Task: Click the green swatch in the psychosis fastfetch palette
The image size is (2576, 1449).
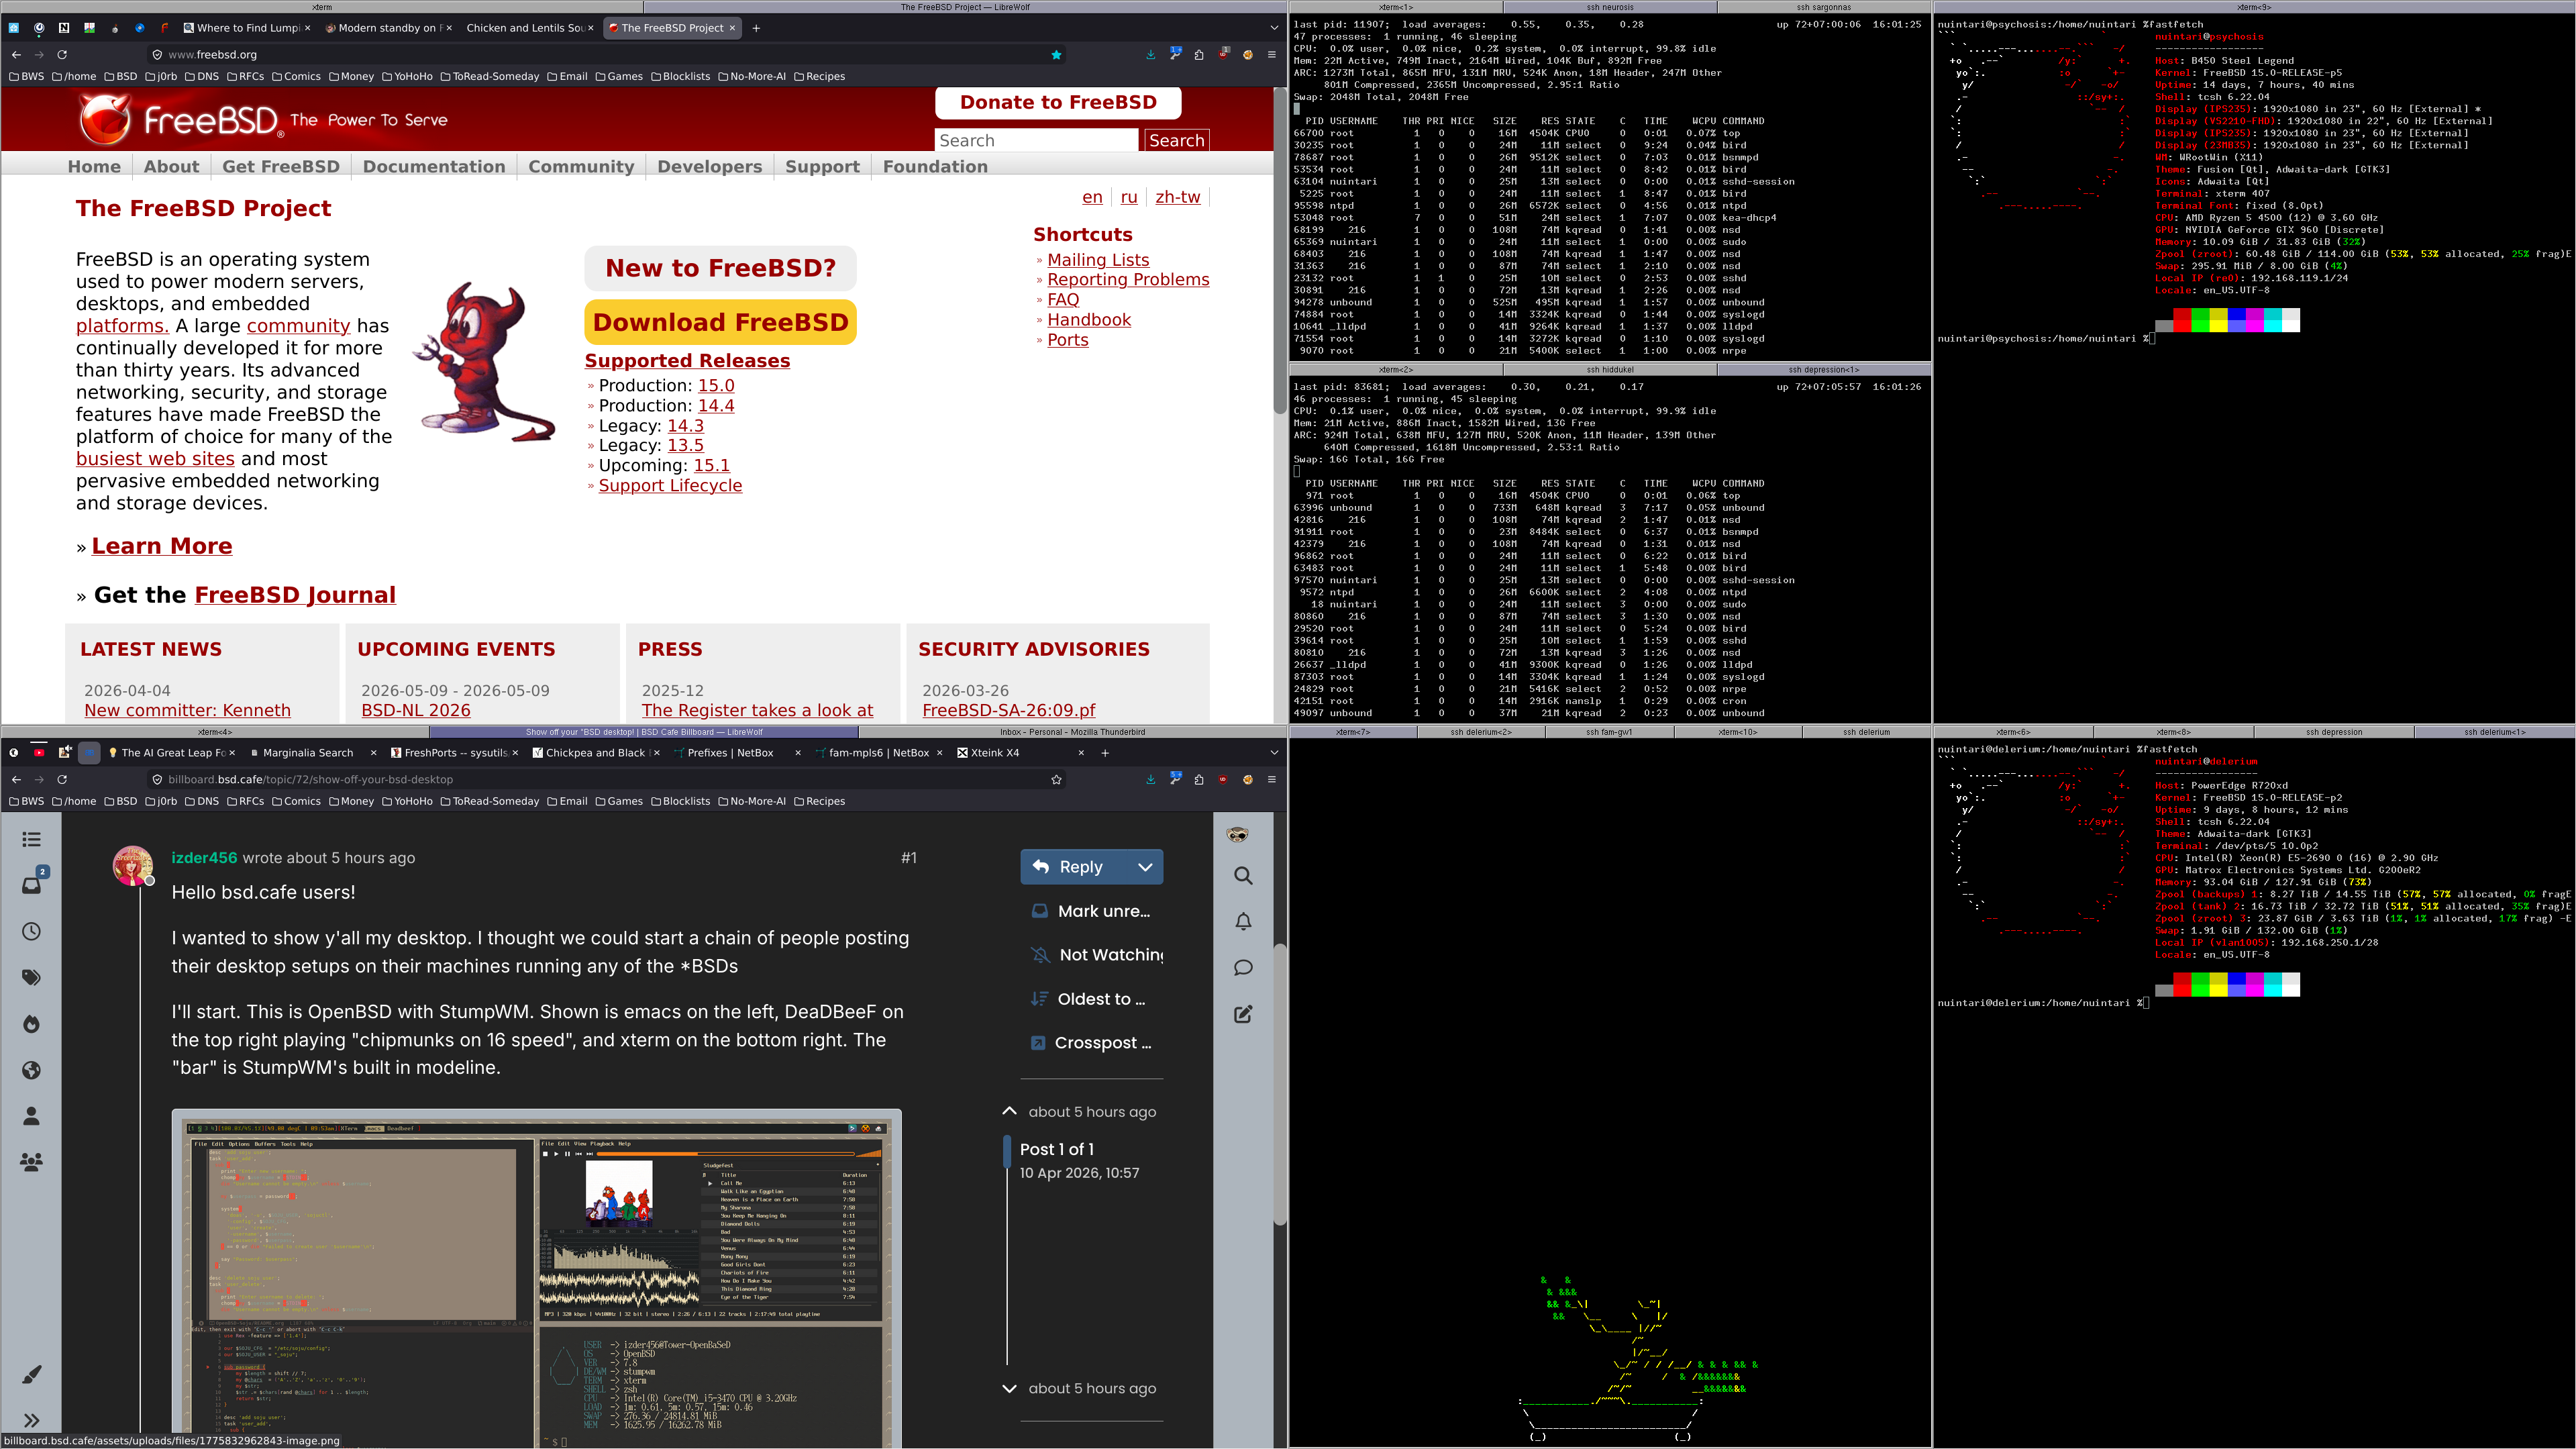Action: 2200,320
